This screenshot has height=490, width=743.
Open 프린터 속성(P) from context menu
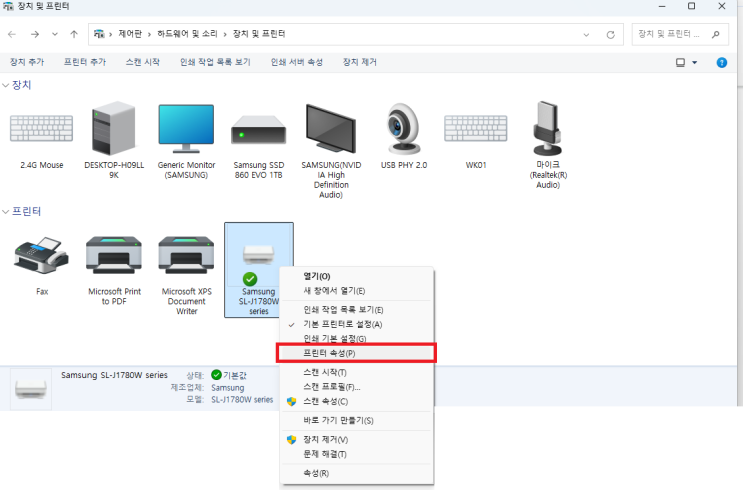pyautogui.click(x=356, y=354)
